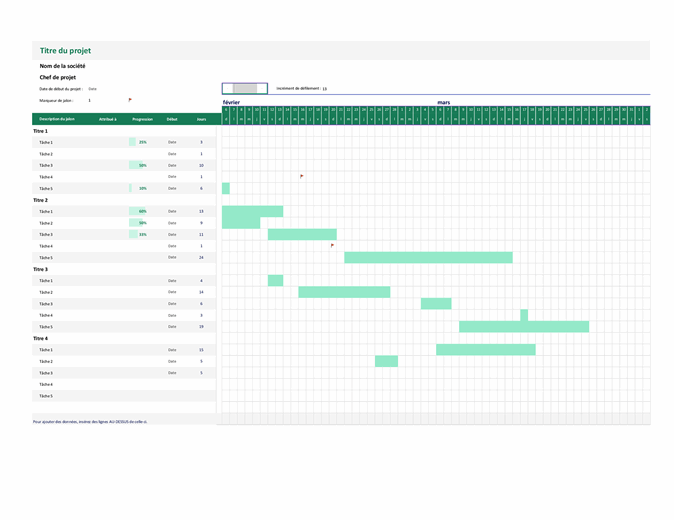Screen dimensions: 675x520
Task: Select the Incrément de défilement value
Action: click(325, 89)
